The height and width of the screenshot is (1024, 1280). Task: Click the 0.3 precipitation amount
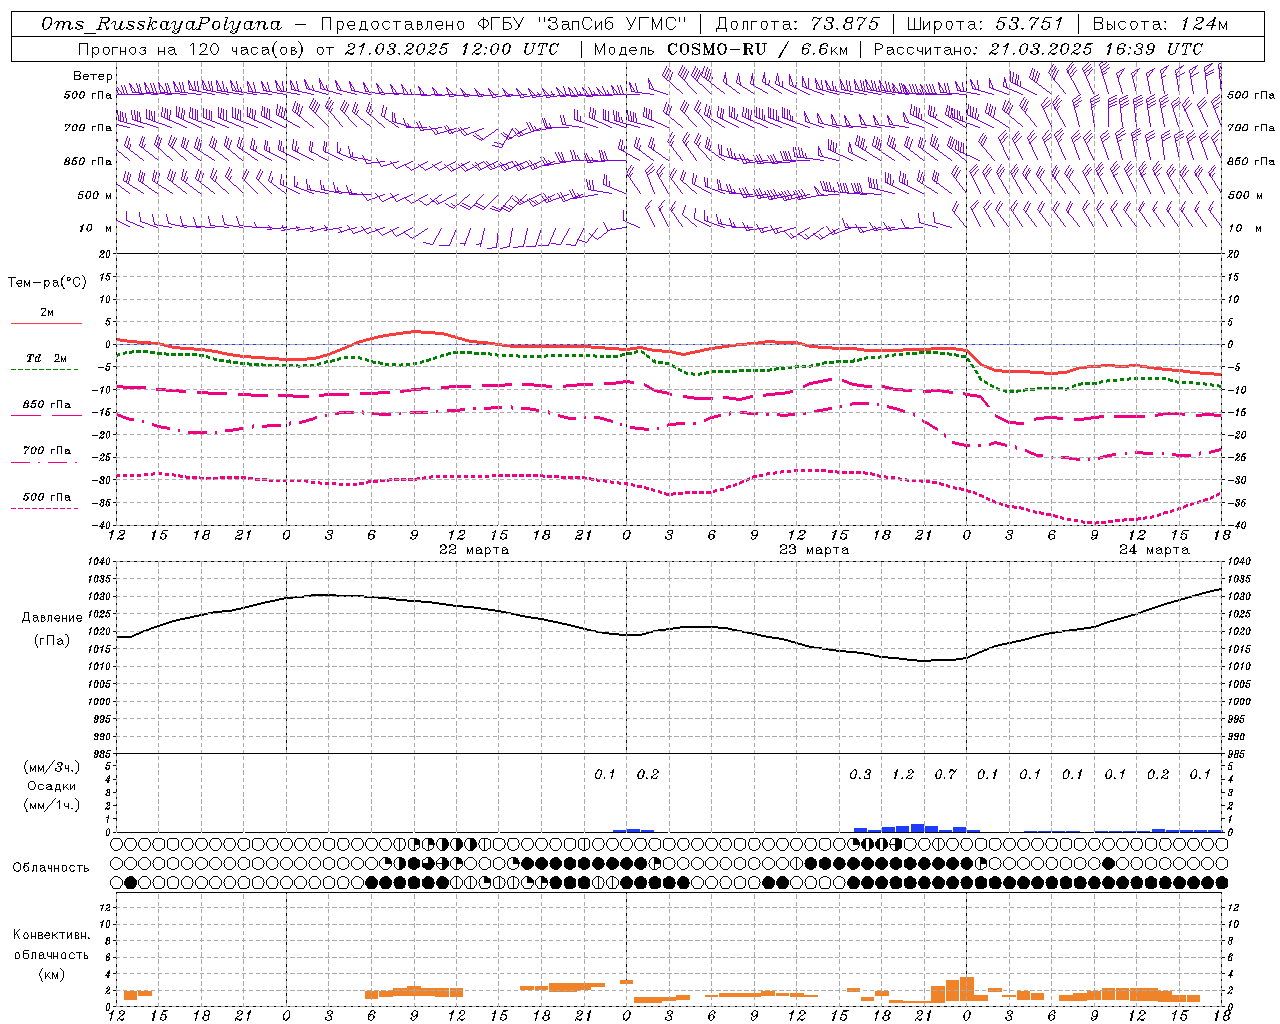[860, 774]
